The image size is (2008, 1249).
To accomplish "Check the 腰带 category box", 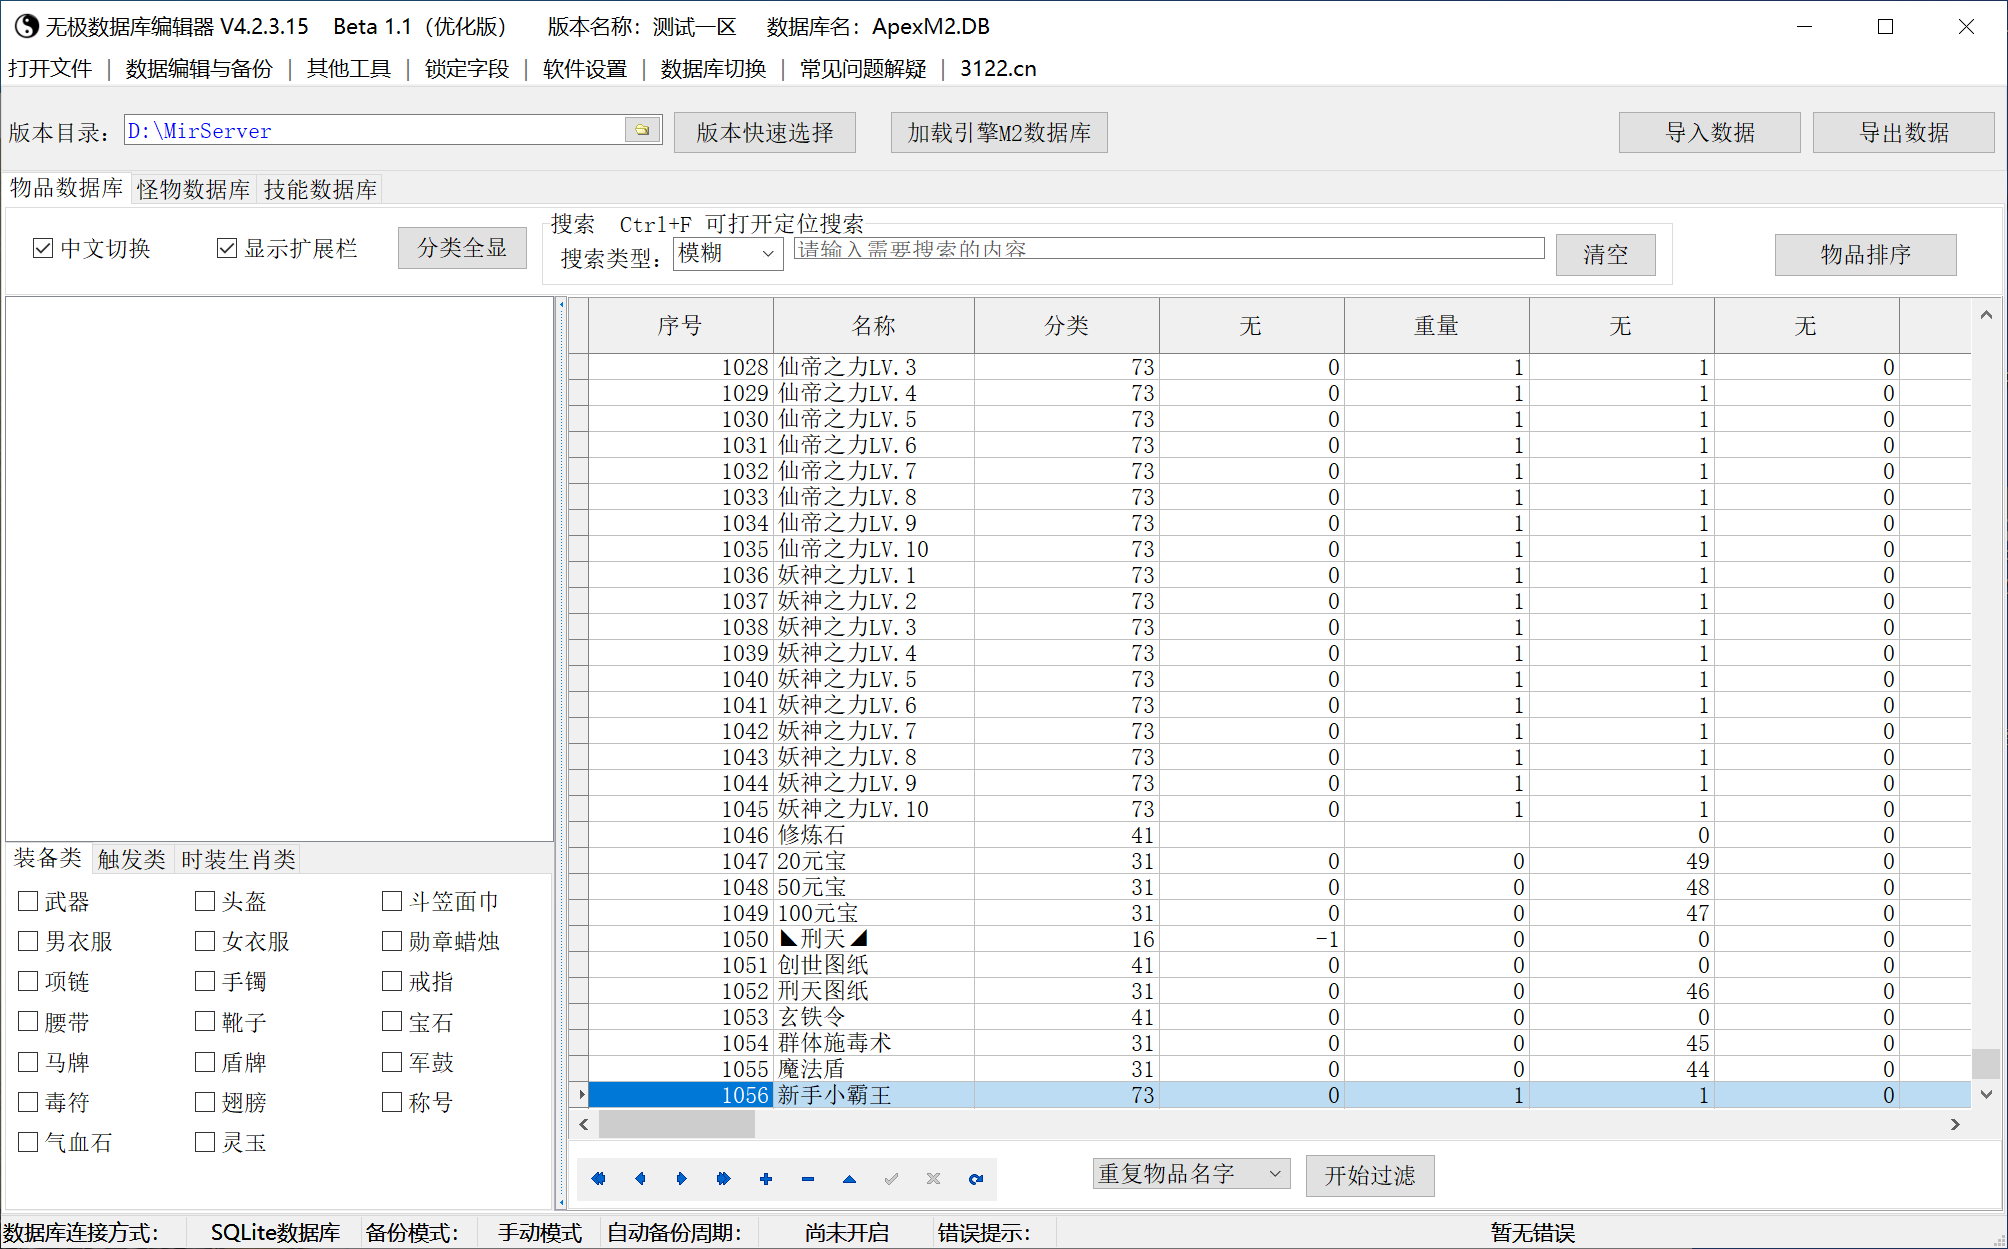I will tap(28, 1021).
